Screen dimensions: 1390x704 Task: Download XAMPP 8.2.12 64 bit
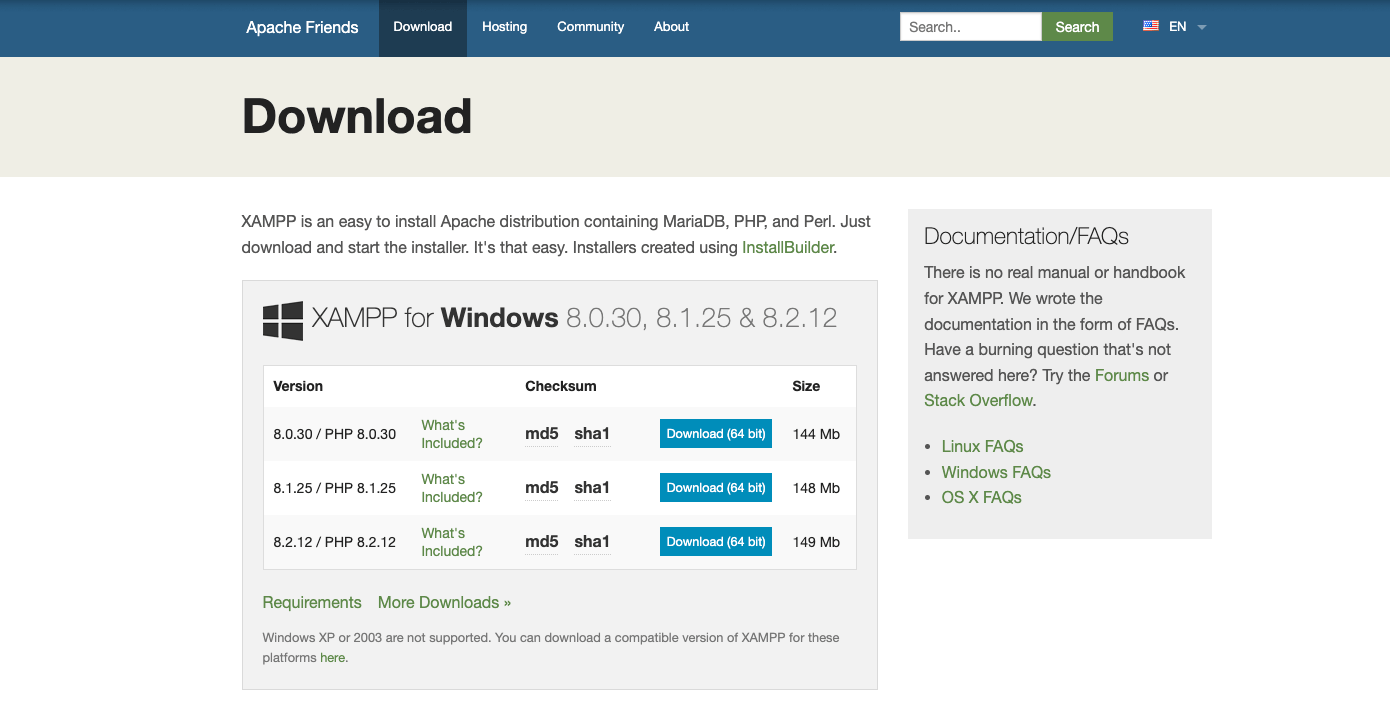715,542
